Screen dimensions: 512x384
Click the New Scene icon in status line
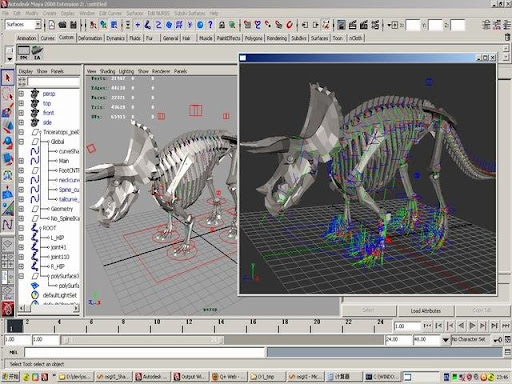tap(52, 25)
